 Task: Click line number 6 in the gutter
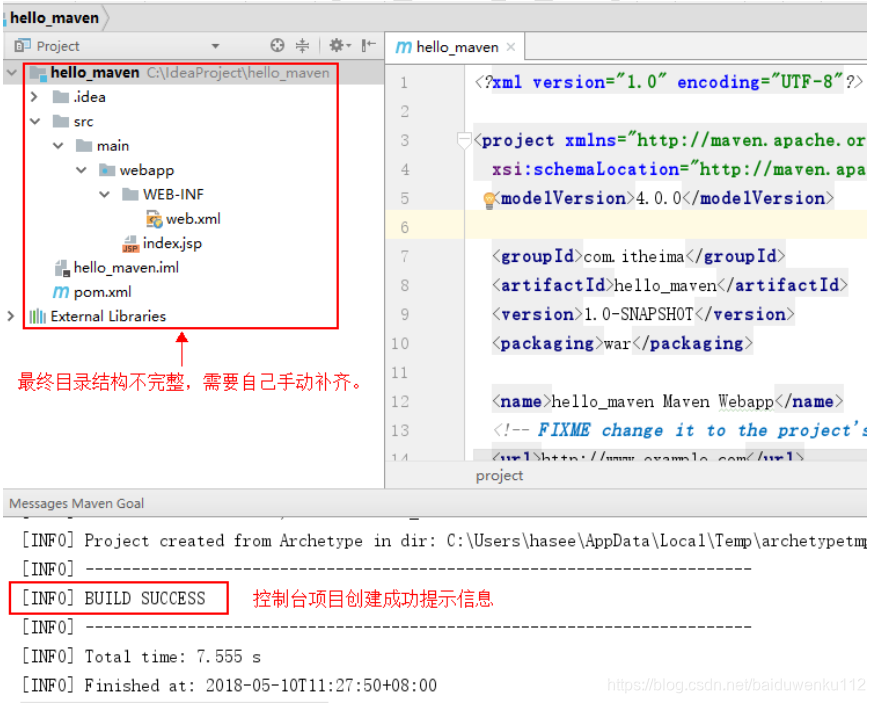pyautogui.click(x=405, y=228)
